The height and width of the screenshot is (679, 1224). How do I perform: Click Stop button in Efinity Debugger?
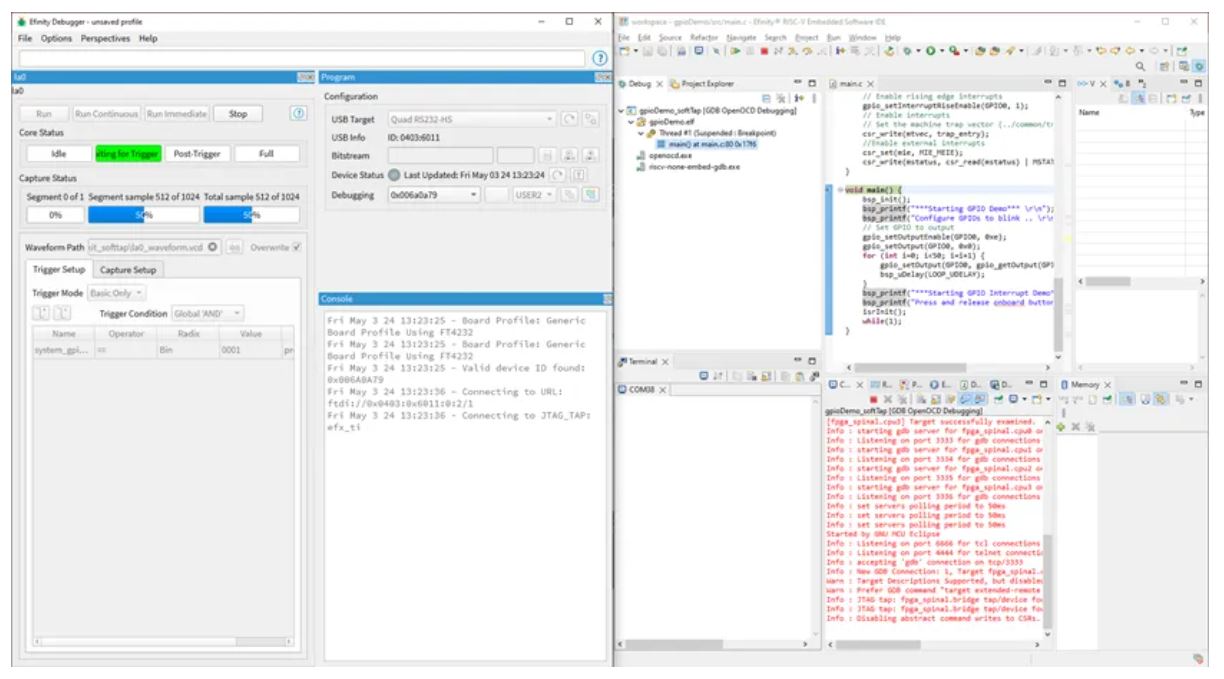[x=238, y=114]
